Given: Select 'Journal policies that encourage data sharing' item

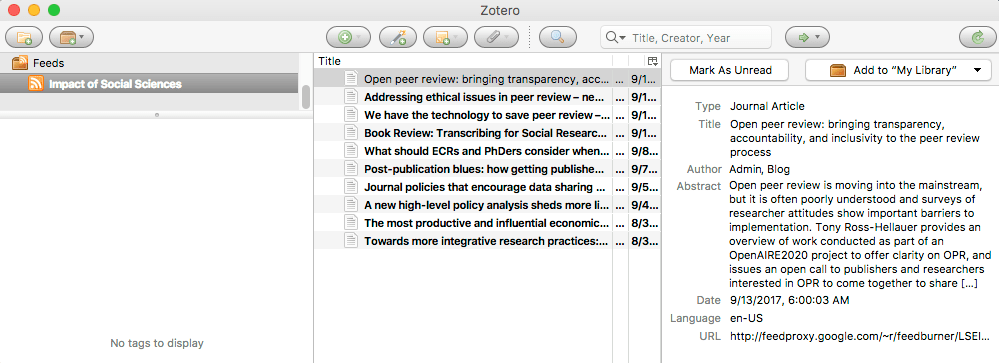Looking at the screenshot, I should pos(487,187).
